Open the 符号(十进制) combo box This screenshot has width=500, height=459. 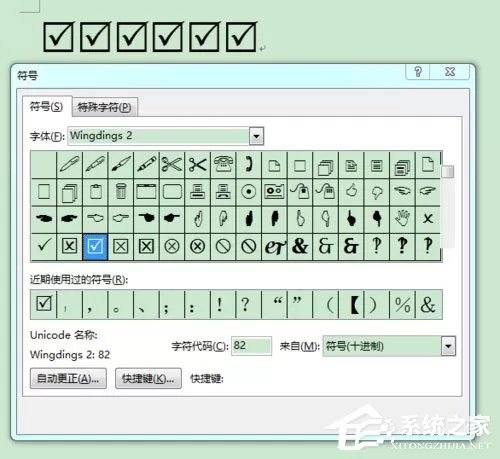click(x=389, y=346)
